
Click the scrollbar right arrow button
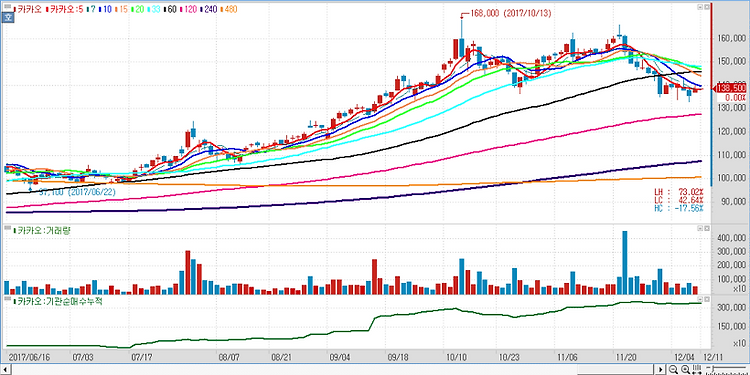coord(660,369)
